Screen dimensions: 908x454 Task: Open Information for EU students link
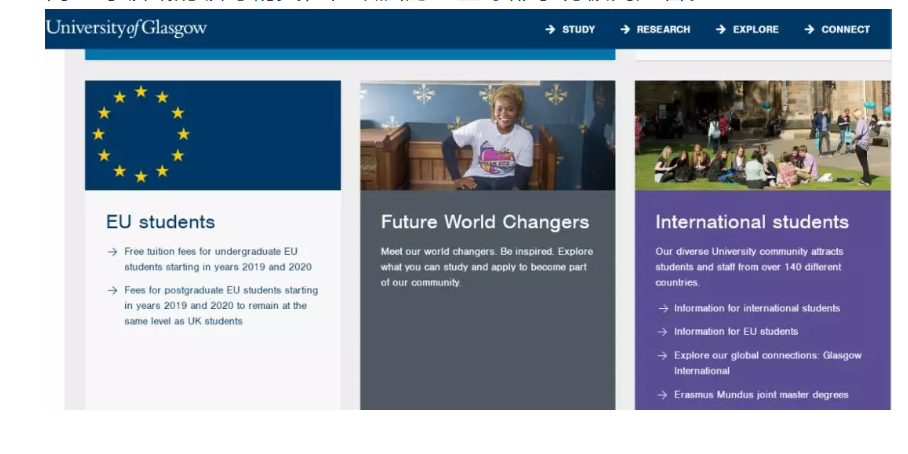coord(735,331)
